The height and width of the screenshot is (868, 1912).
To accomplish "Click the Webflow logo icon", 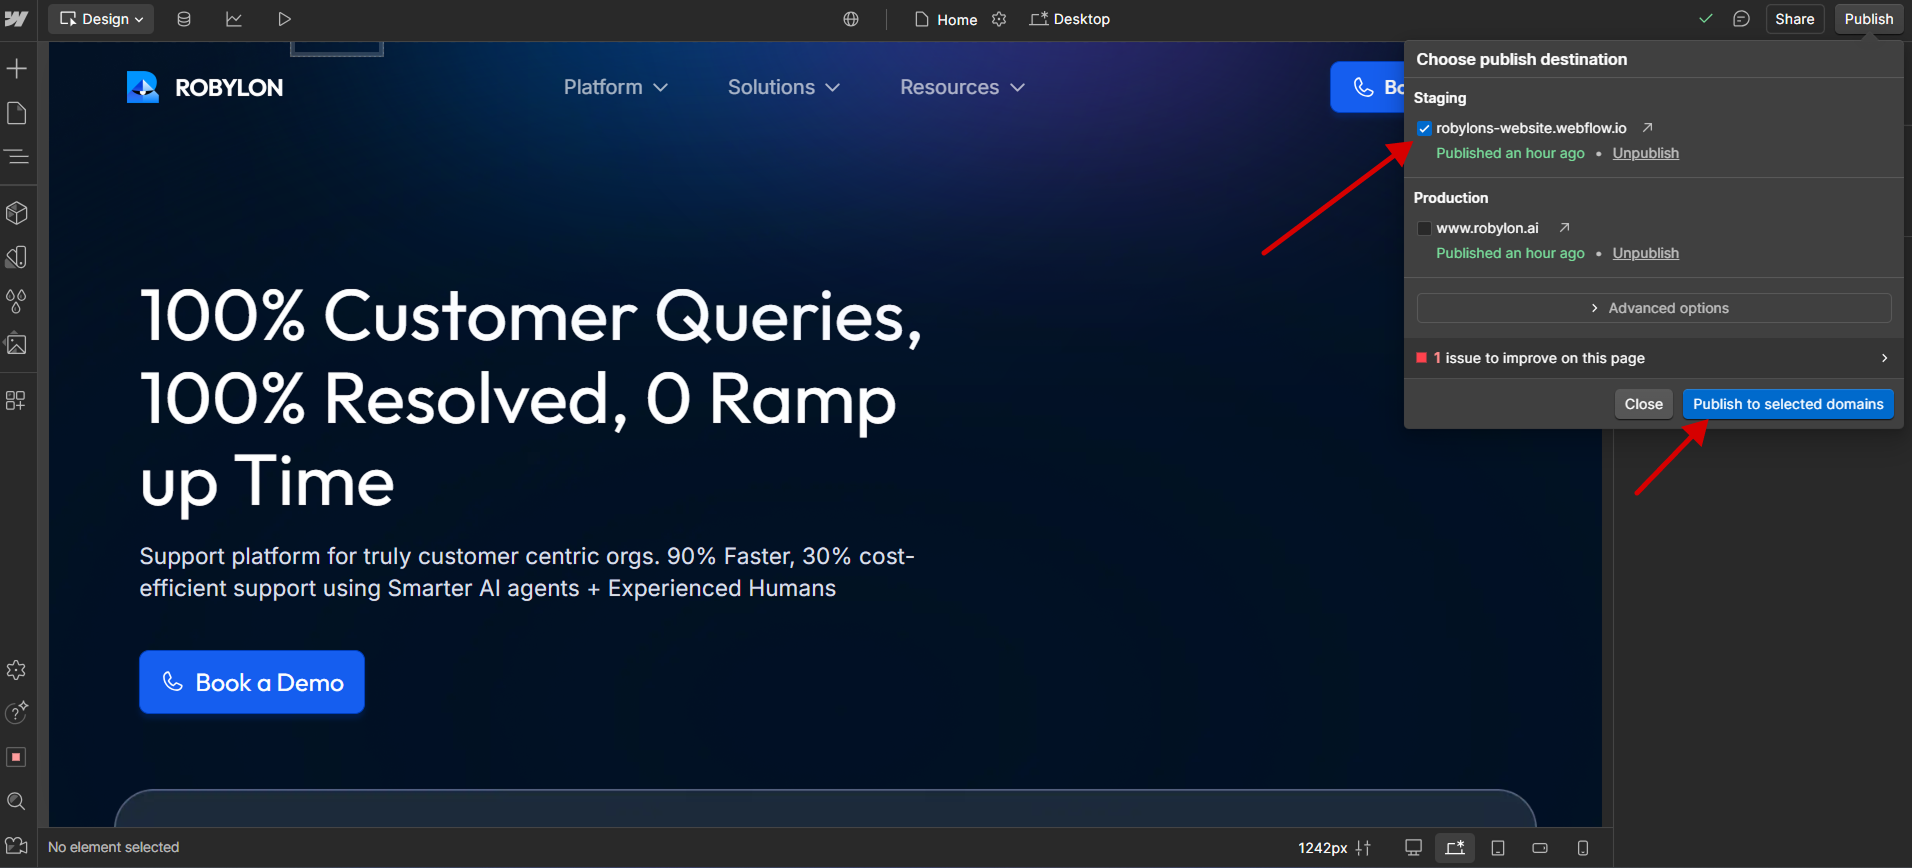I will point(16,19).
